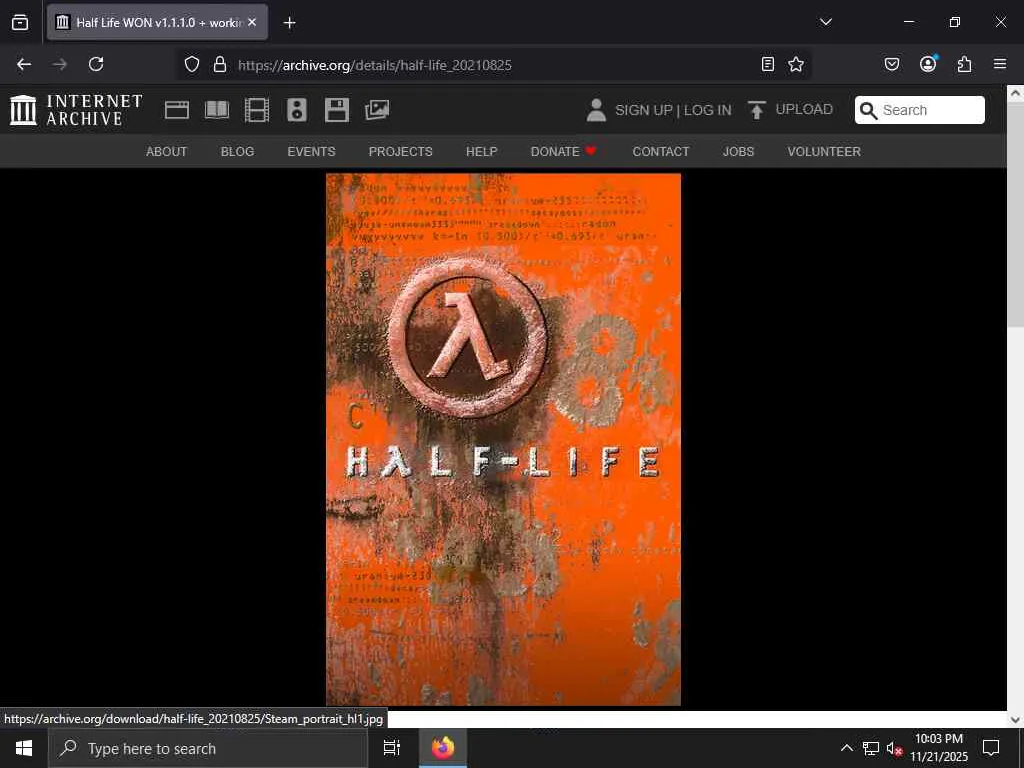Screen dimensions: 1024x768
Task: Click the search magnifier icon
Action: 869,110
